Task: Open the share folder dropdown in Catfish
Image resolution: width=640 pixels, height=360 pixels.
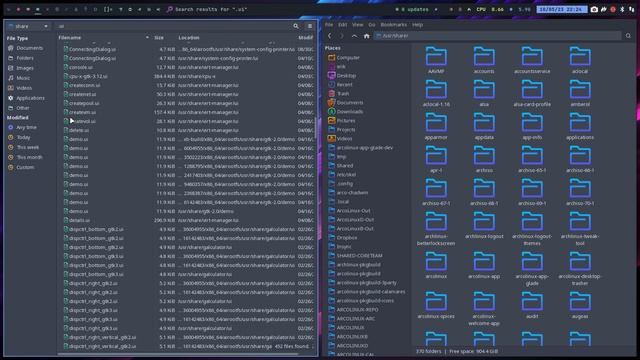Action: coord(28,26)
